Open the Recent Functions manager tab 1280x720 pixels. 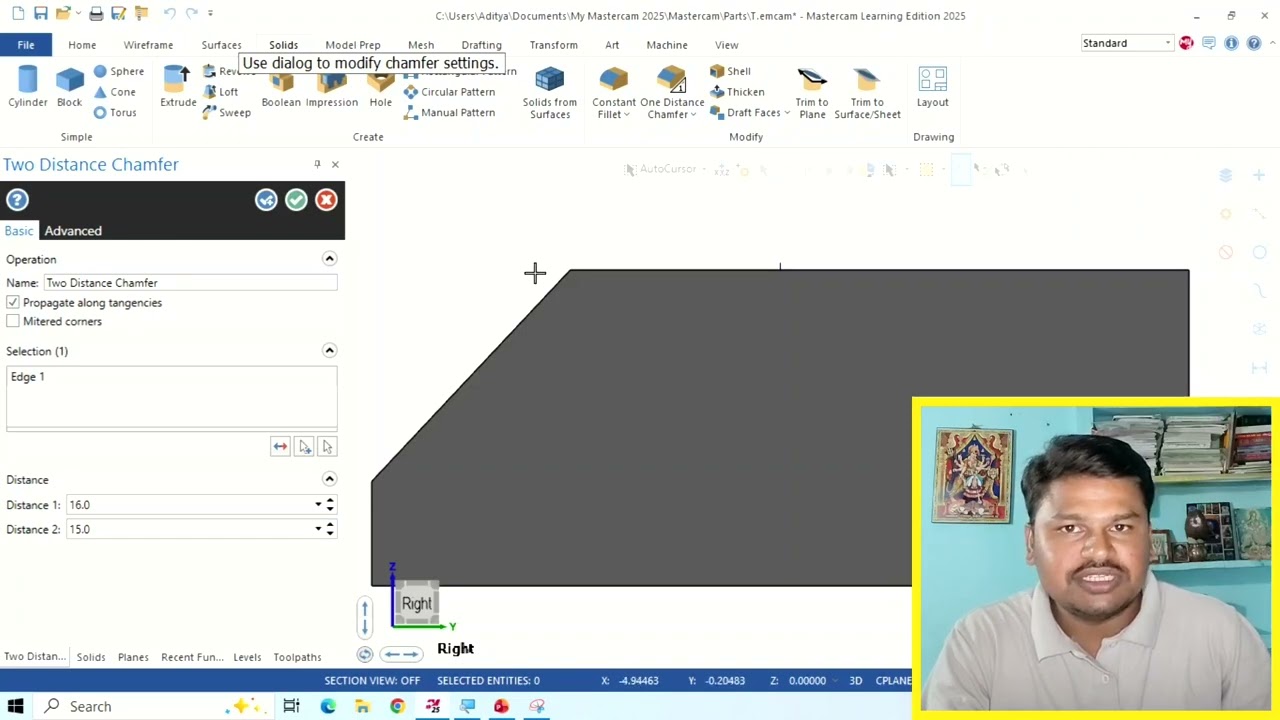[x=192, y=657]
